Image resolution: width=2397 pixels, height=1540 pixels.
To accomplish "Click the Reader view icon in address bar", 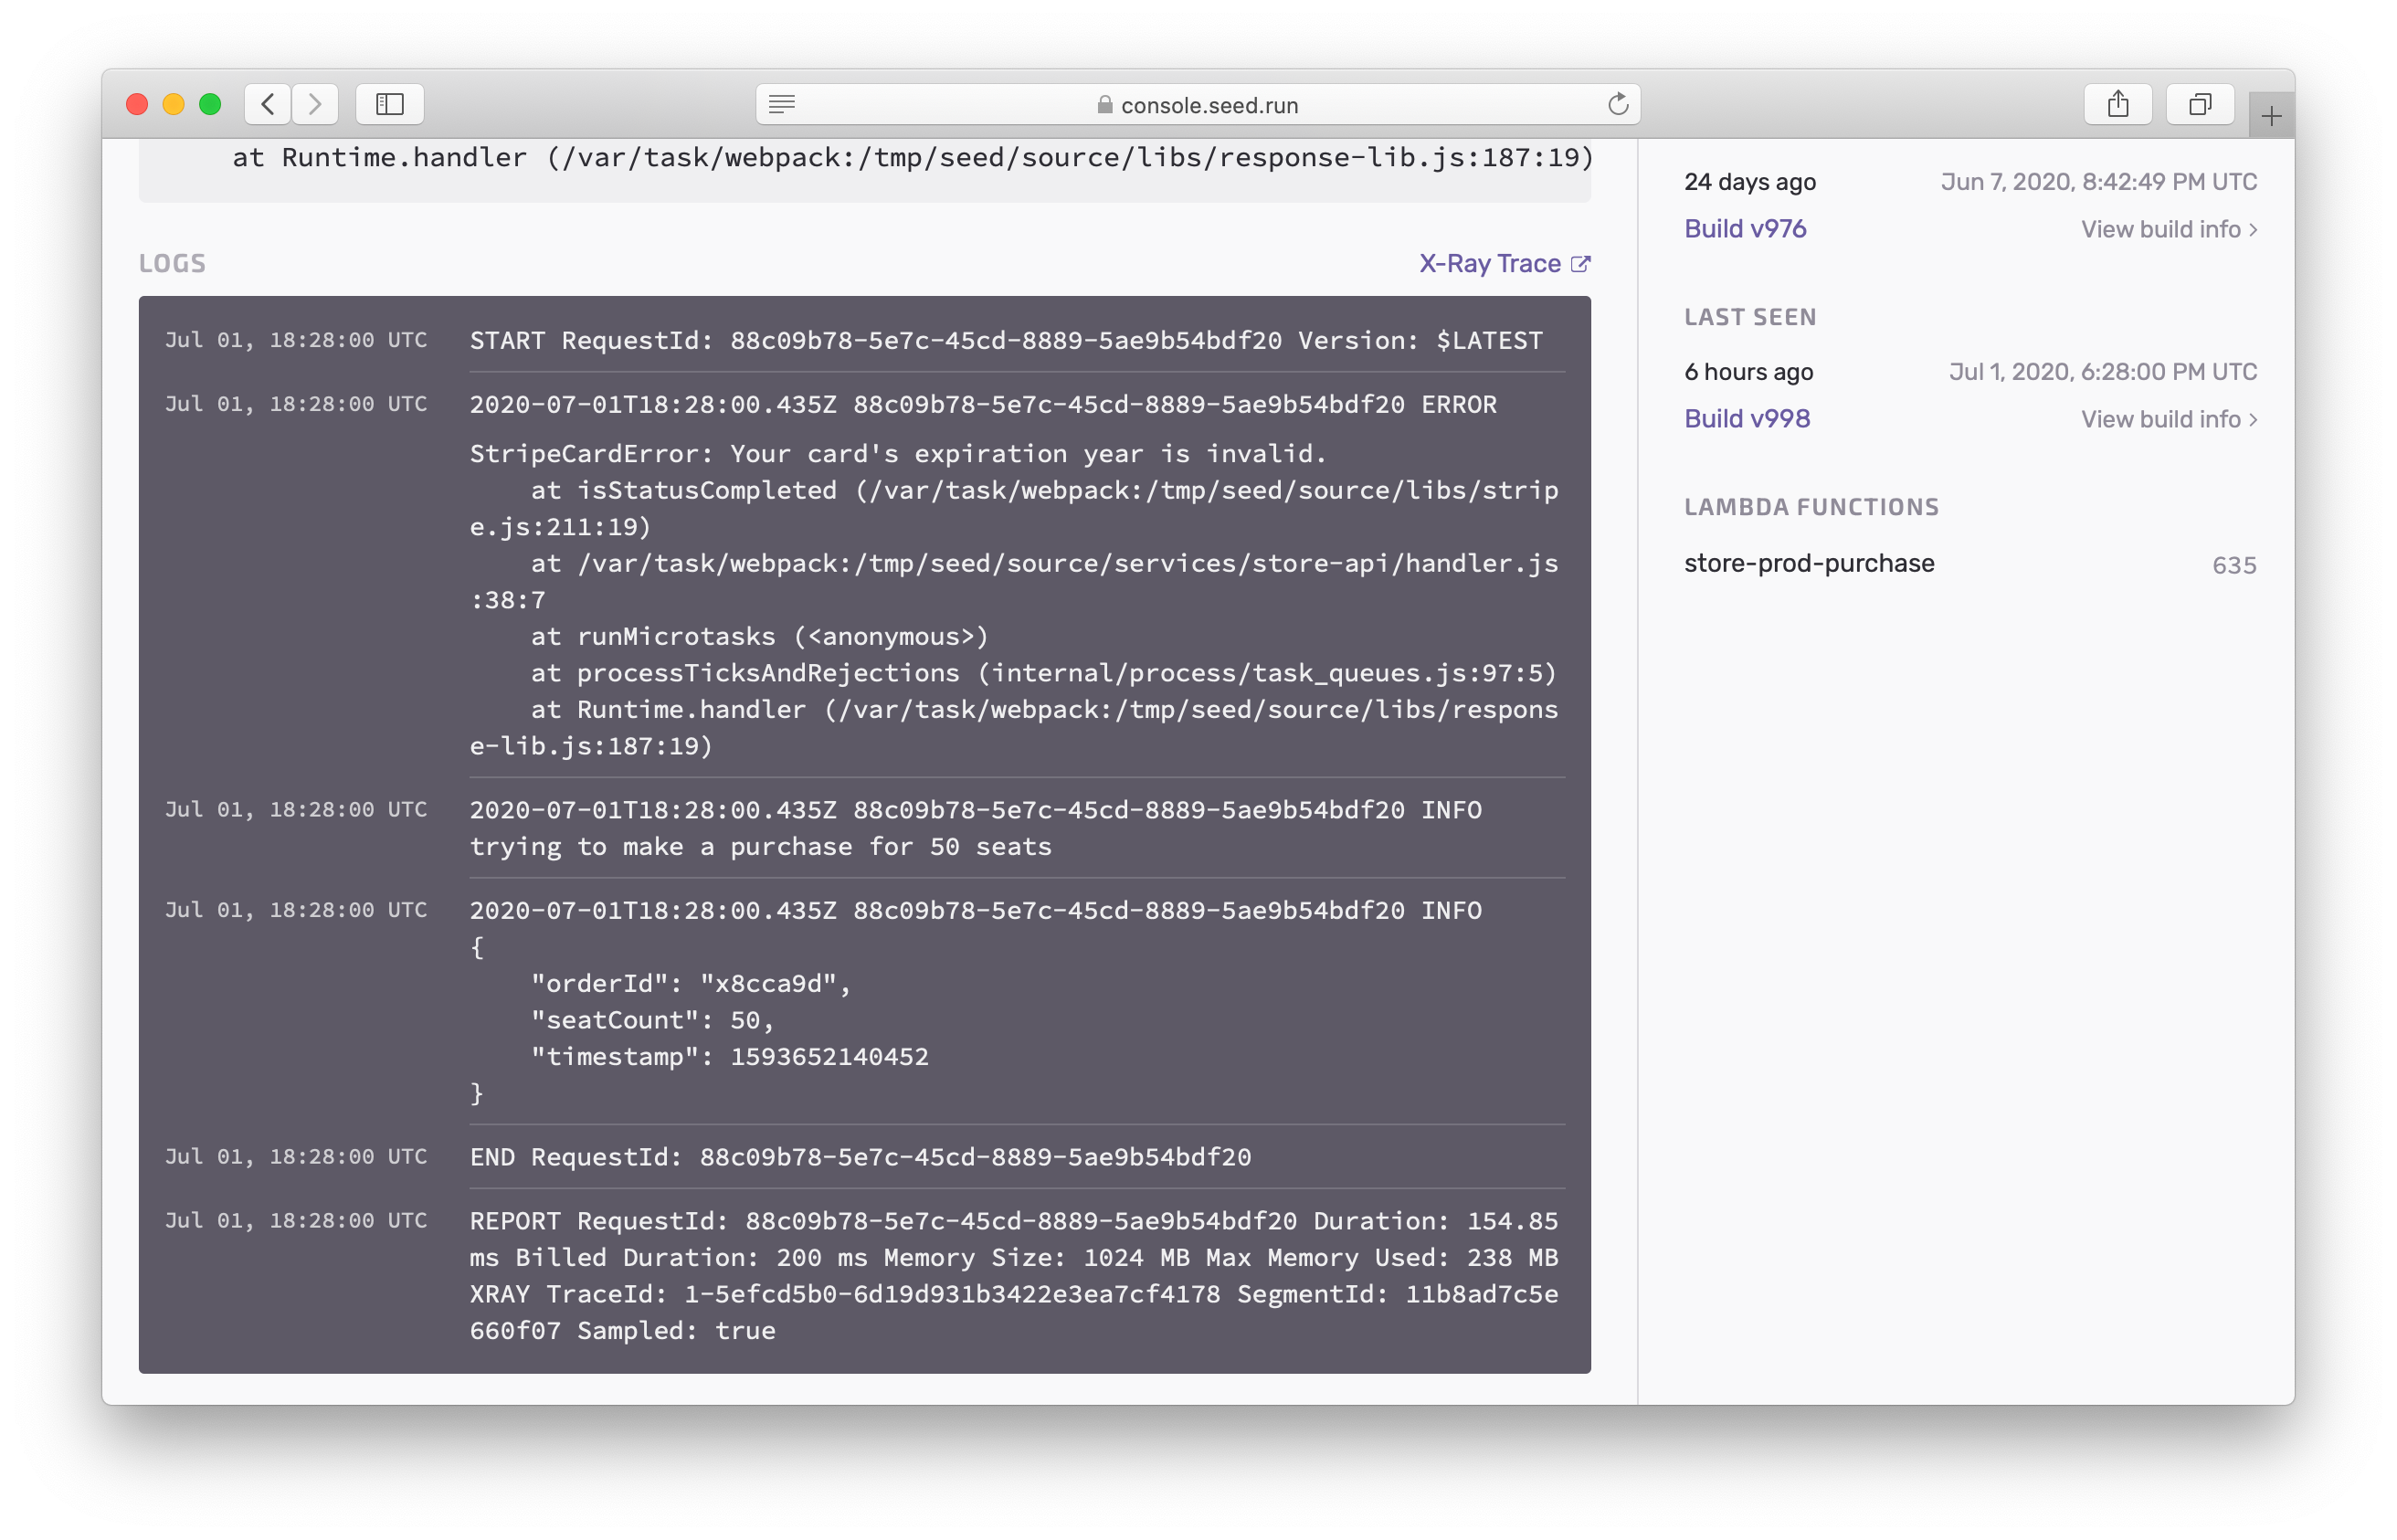I will point(782,104).
